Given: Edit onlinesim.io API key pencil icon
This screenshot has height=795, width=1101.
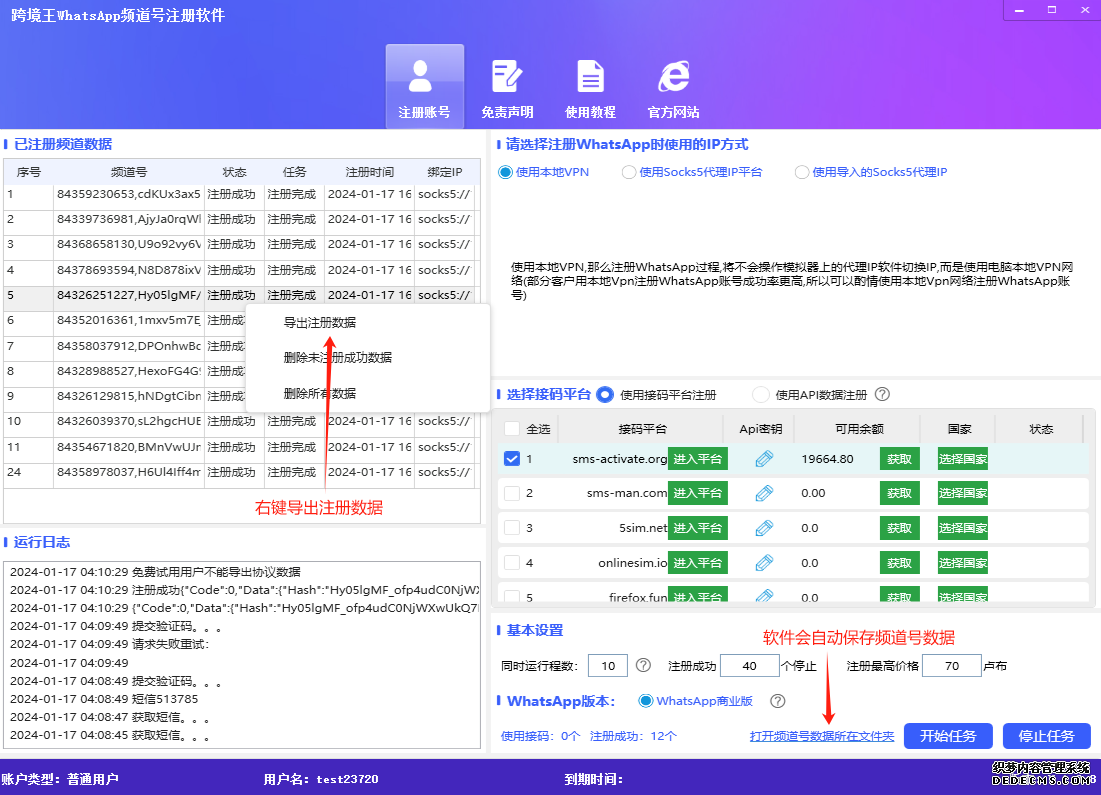Looking at the screenshot, I should pyautogui.click(x=763, y=562).
